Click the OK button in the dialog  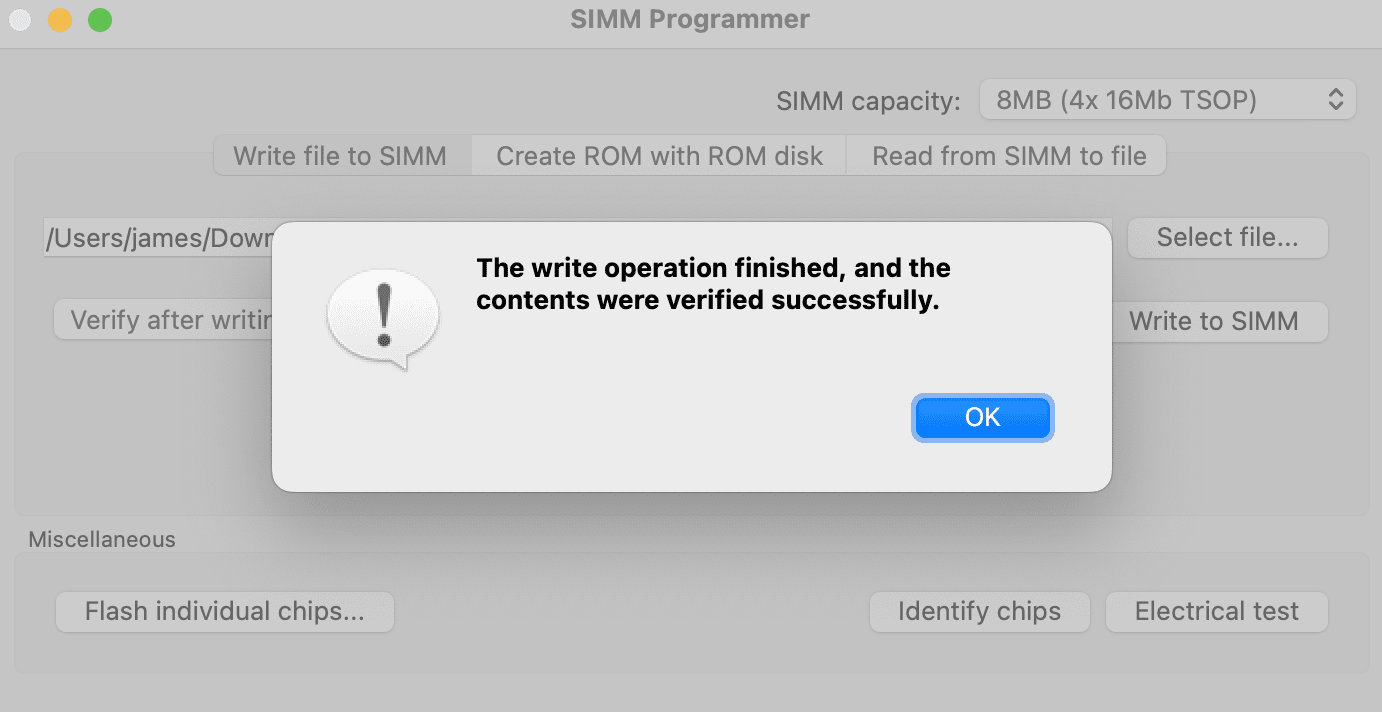[x=982, y=418]
